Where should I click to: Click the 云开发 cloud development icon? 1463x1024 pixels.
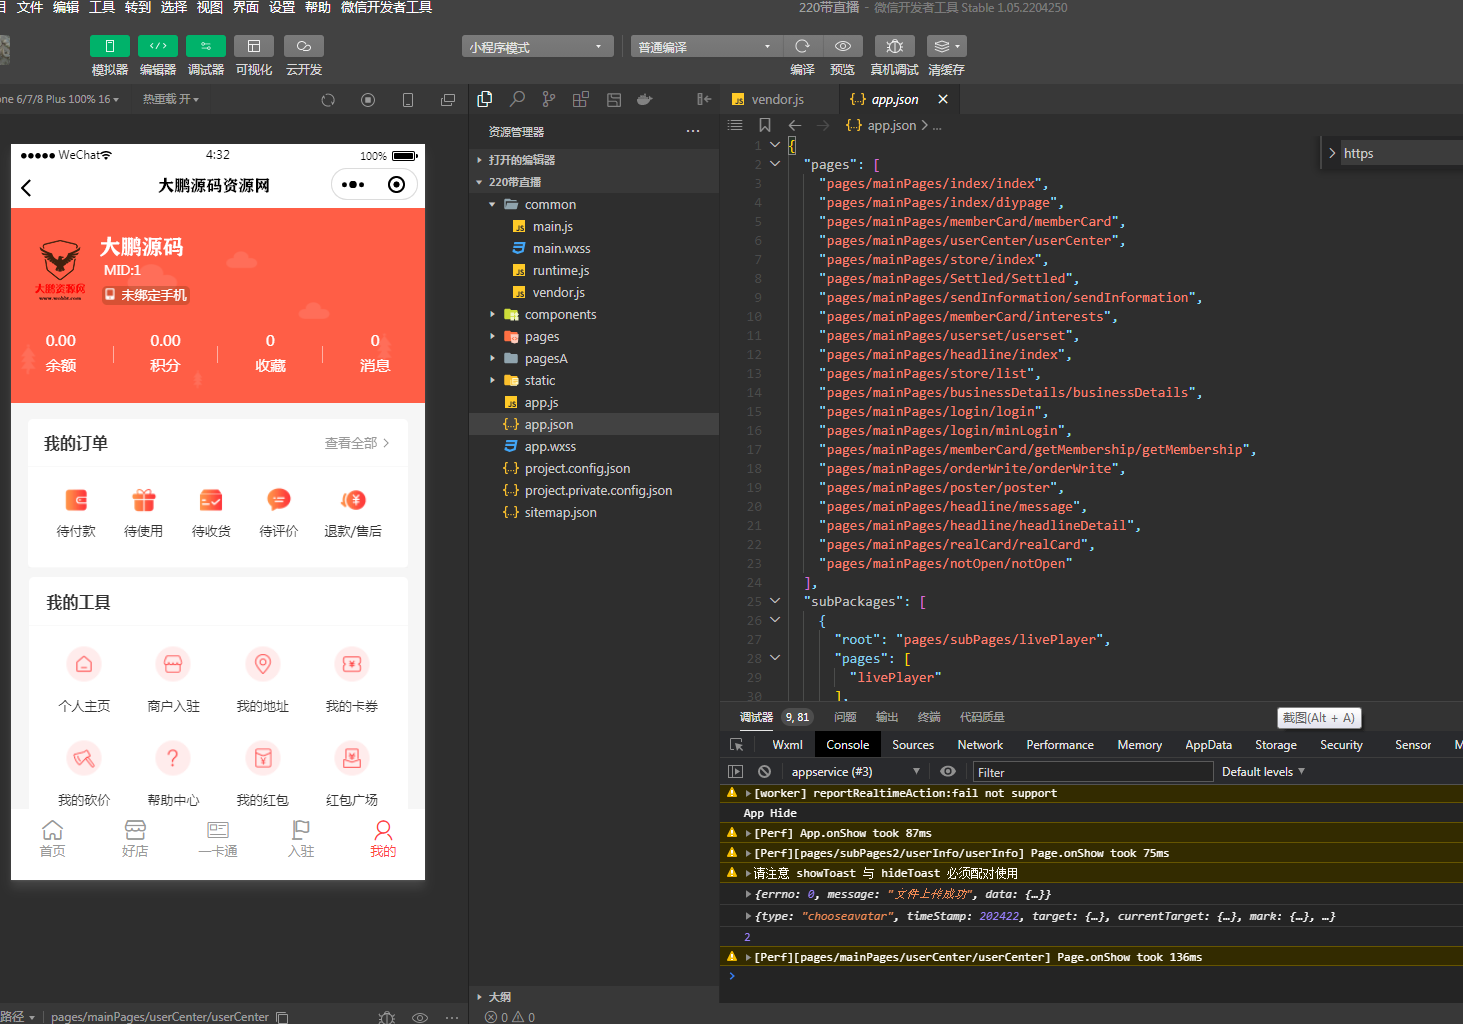click(x=303, y=46)
